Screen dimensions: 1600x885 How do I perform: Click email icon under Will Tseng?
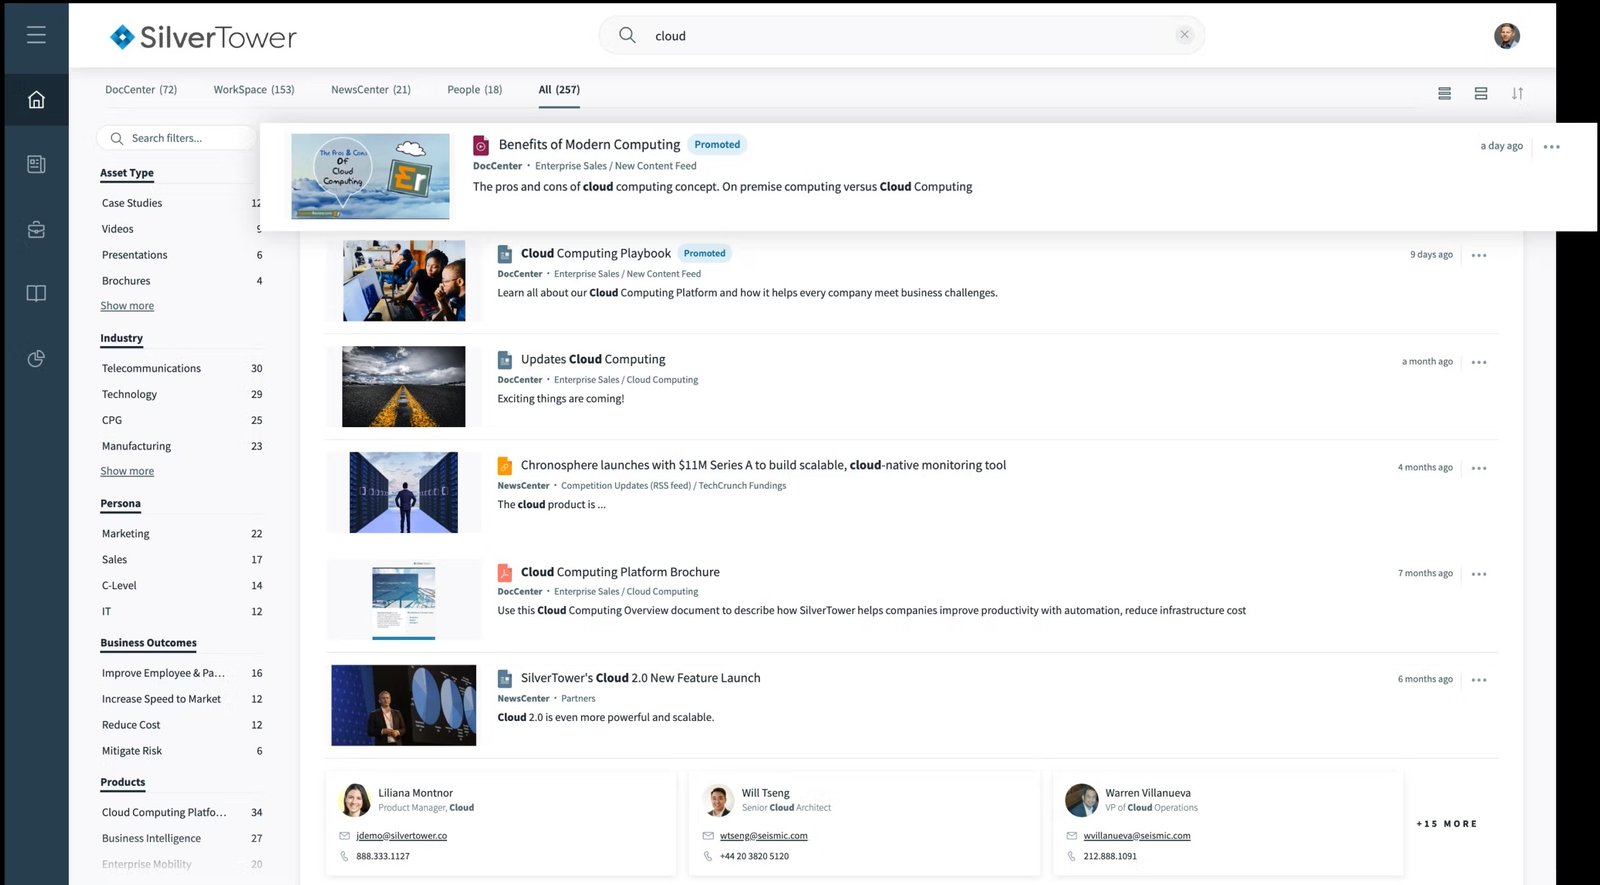tap(708, 836)
